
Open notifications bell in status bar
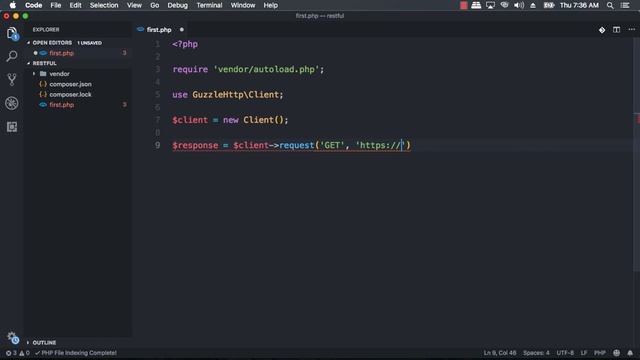point(630,353)
